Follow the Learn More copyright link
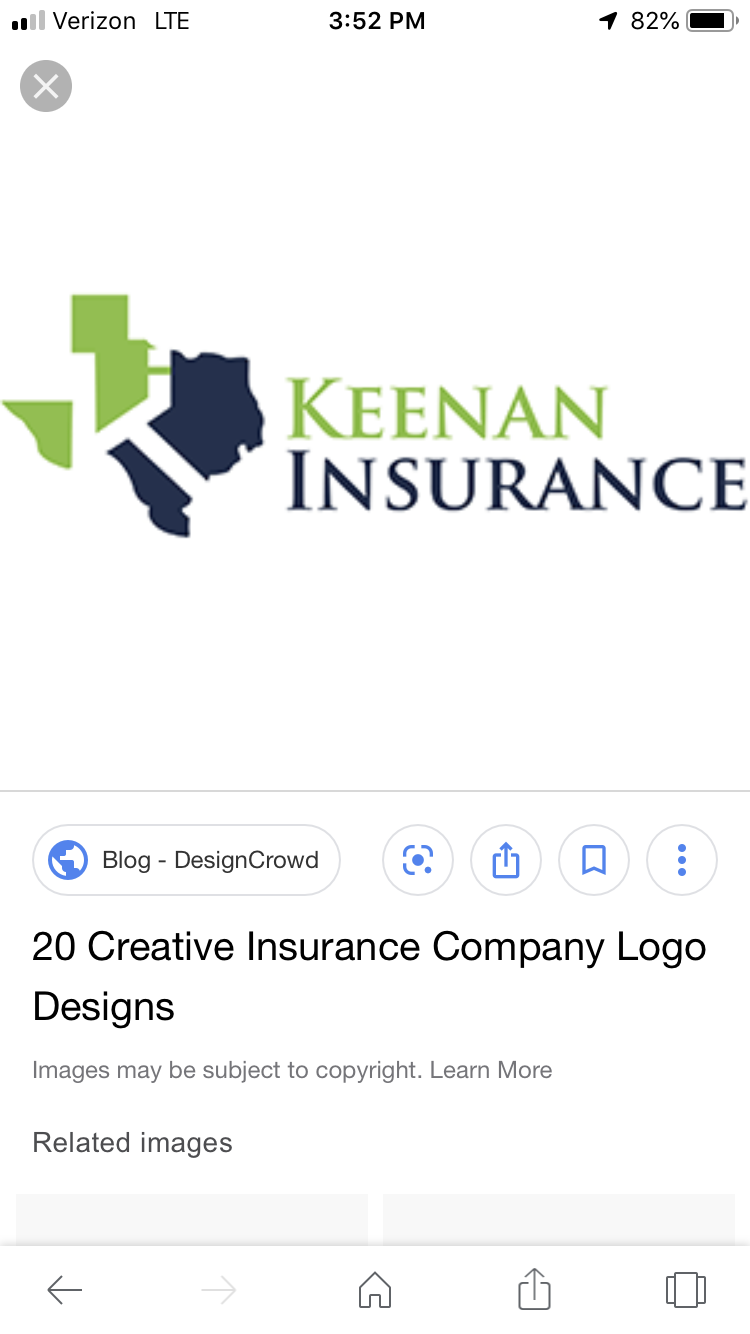This screenshot has height=1334, width=750. (491, 1070)
